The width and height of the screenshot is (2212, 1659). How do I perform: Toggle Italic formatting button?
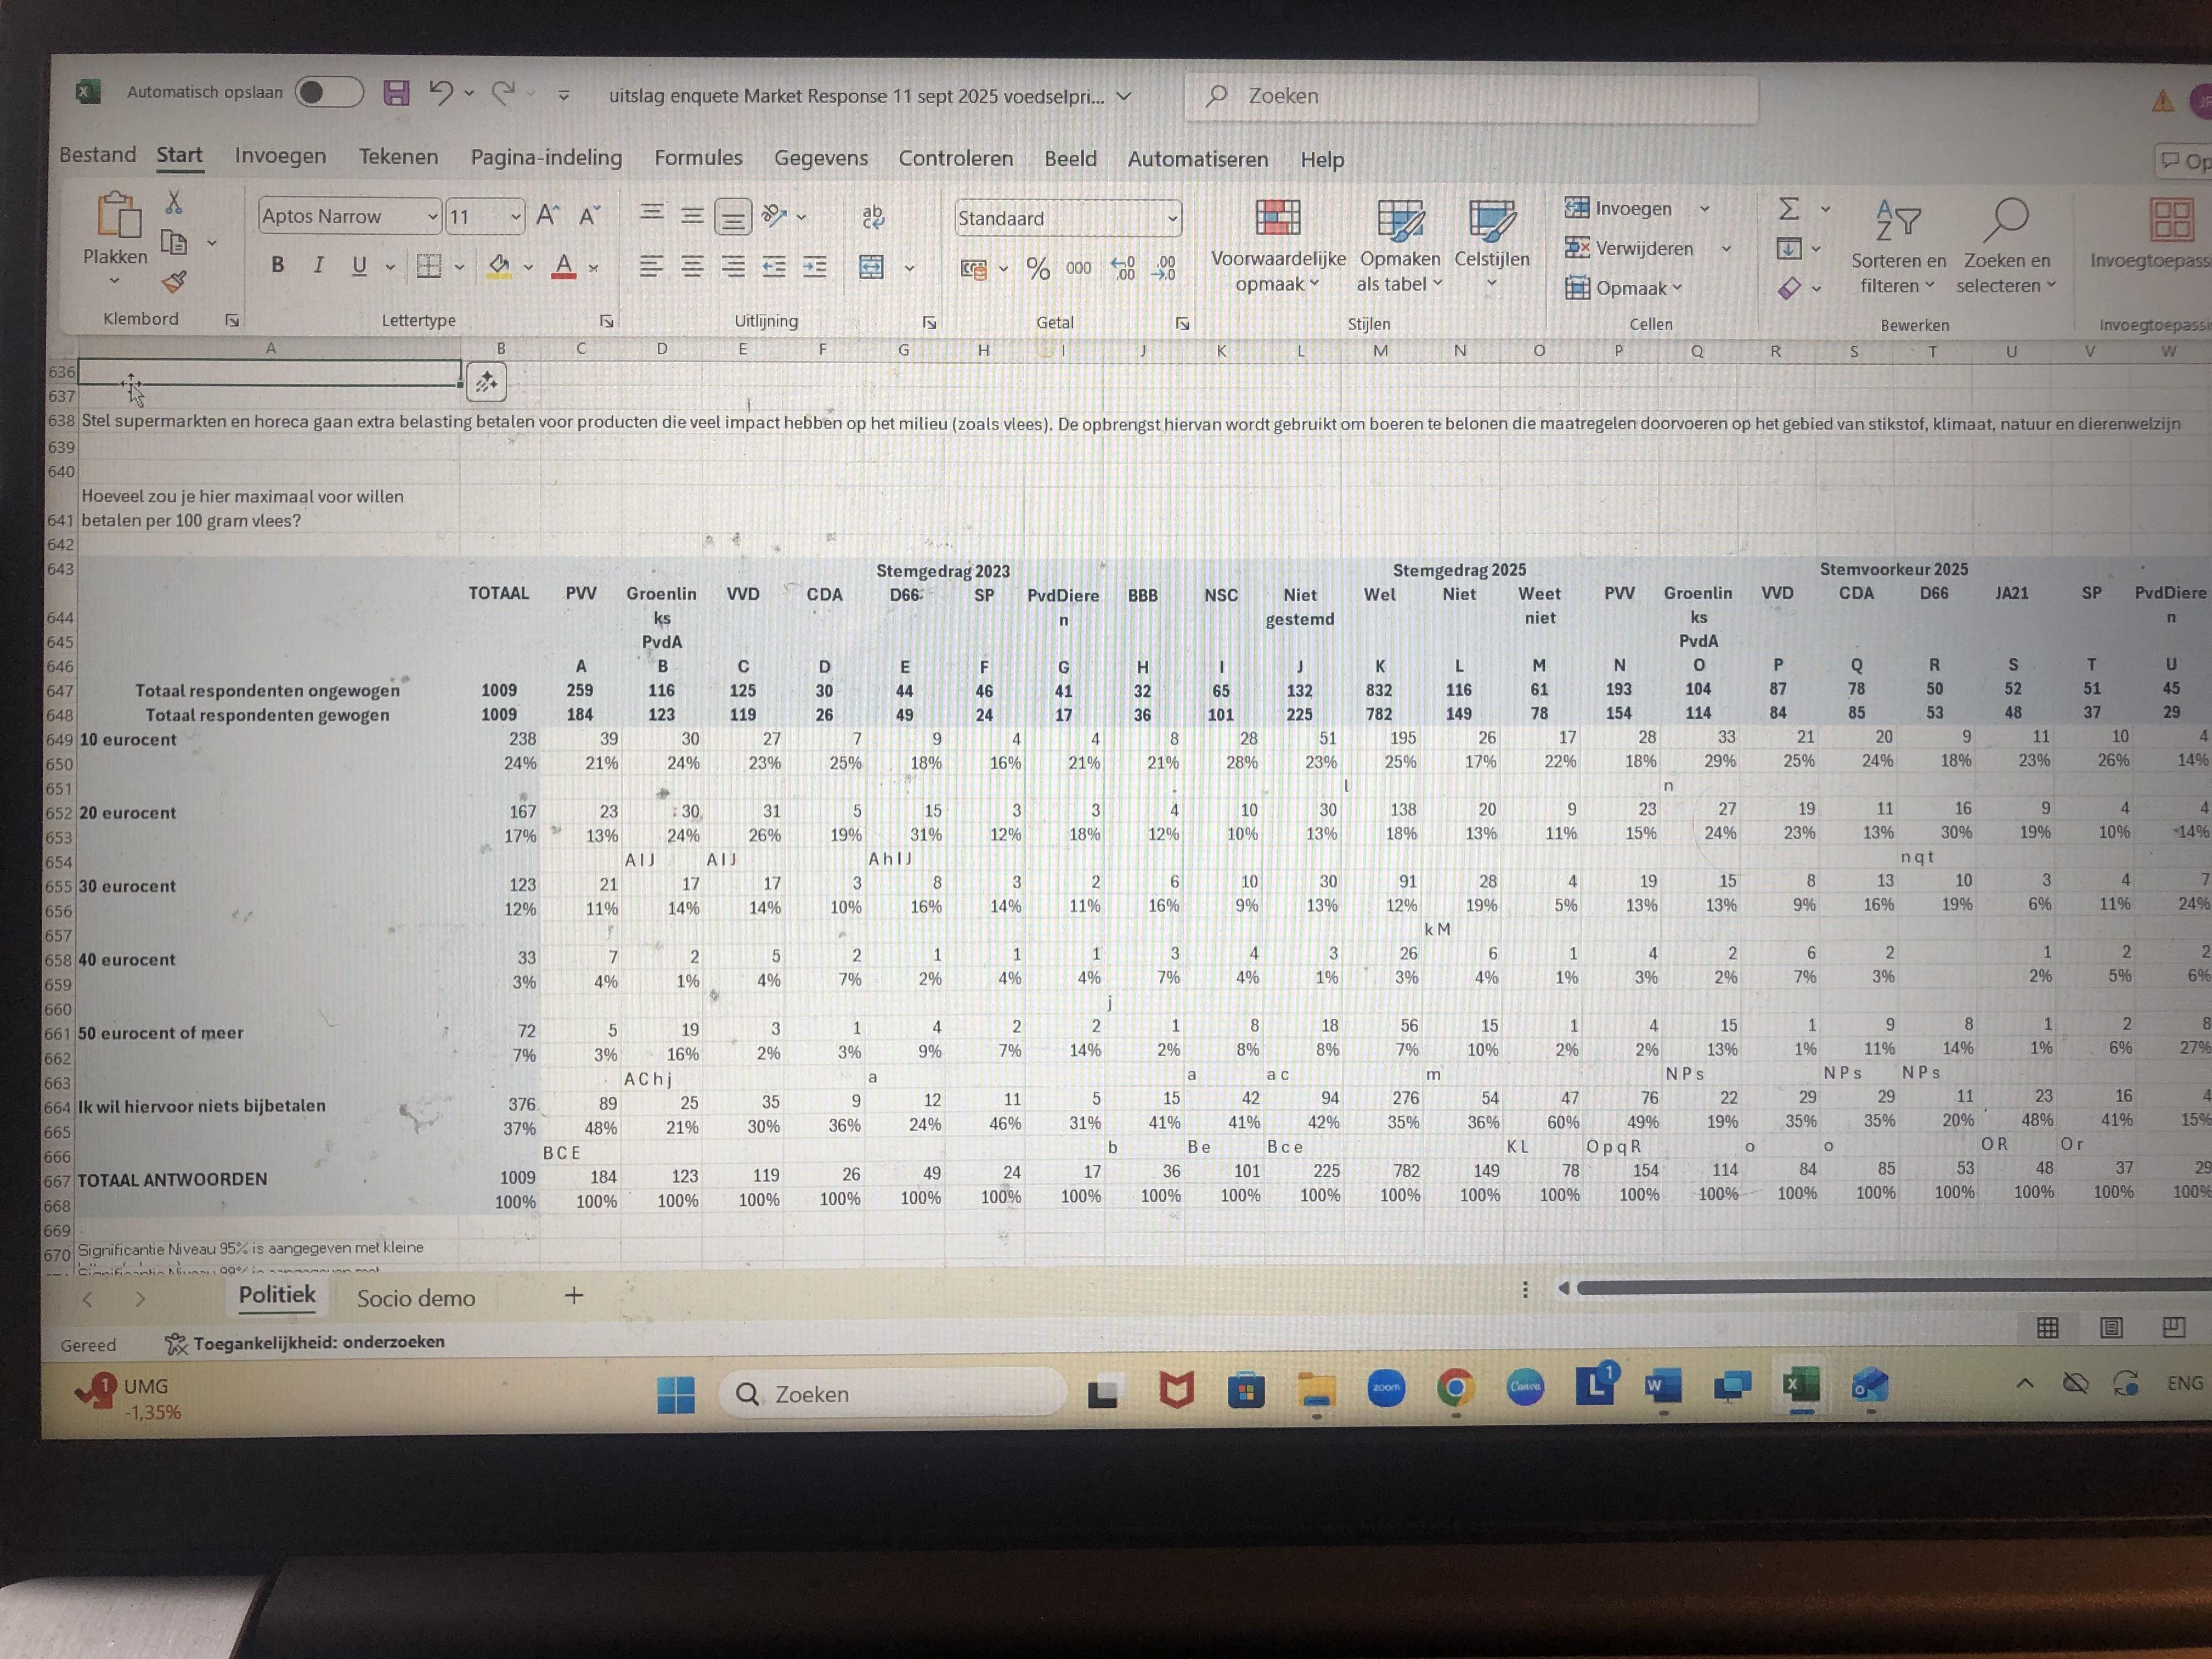319,265
